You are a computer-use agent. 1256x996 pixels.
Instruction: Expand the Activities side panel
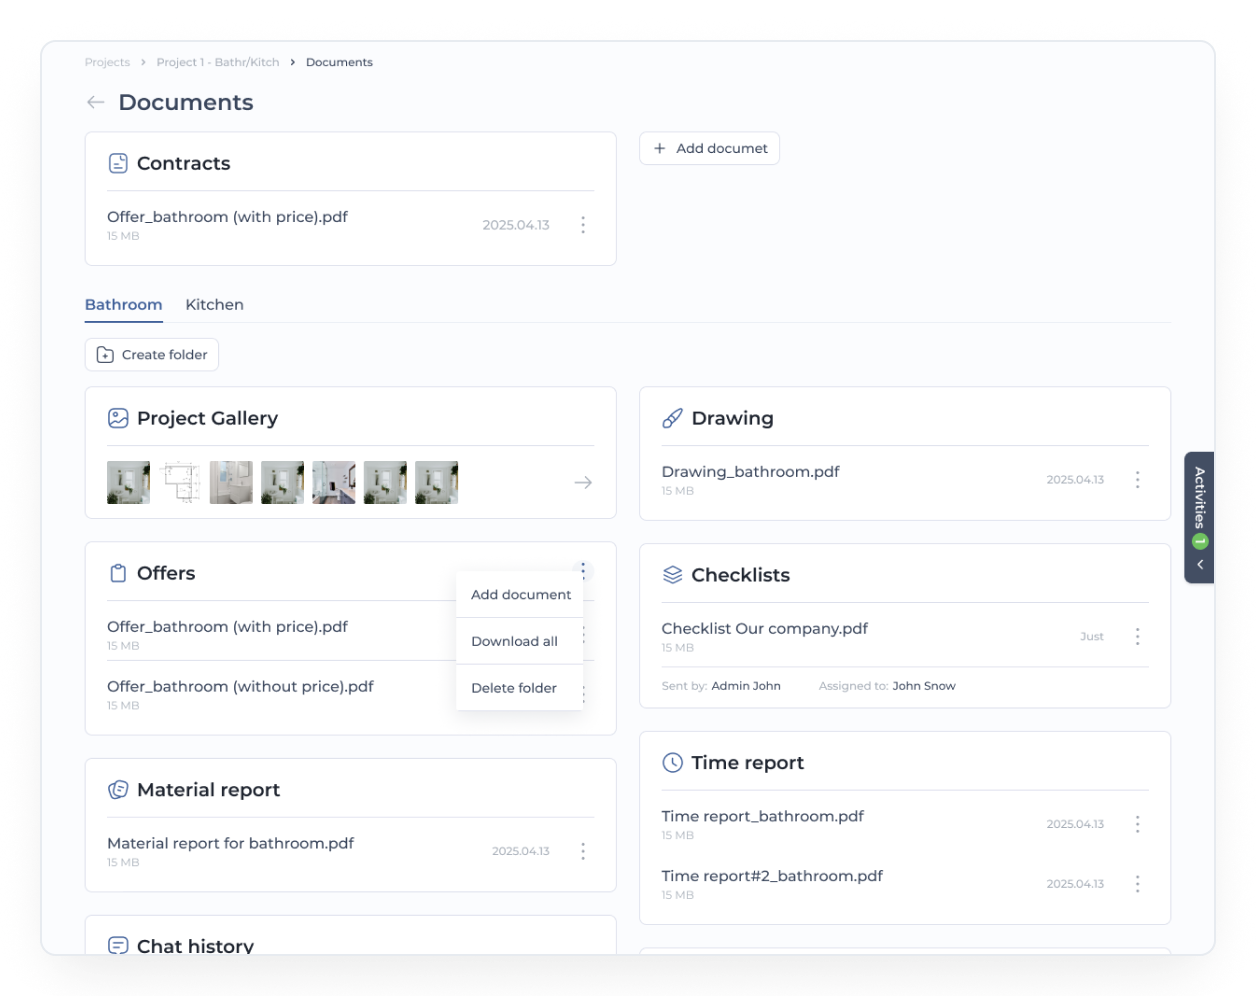pos(1199,517)
